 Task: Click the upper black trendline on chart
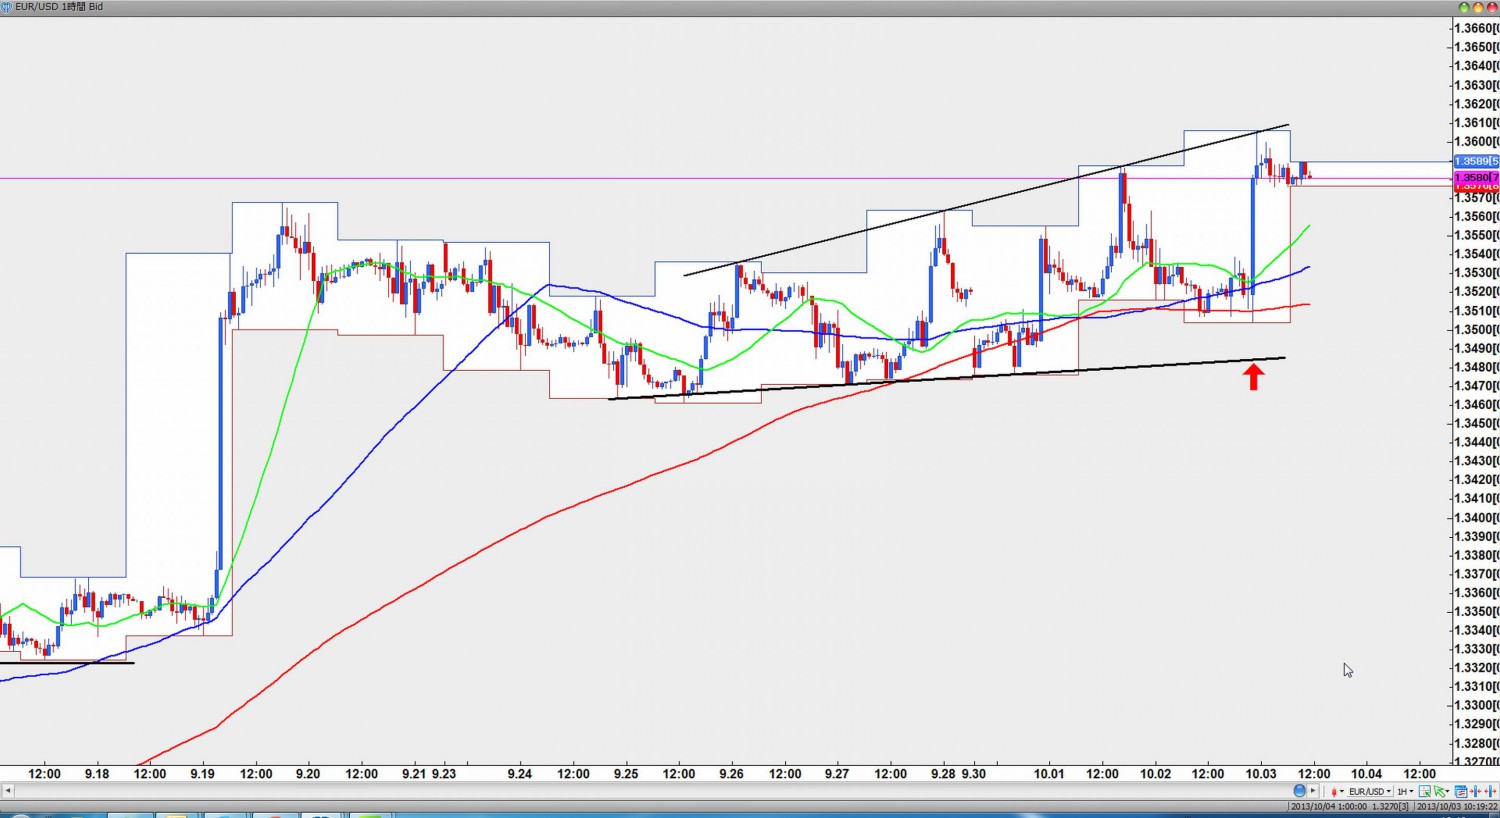986,200
